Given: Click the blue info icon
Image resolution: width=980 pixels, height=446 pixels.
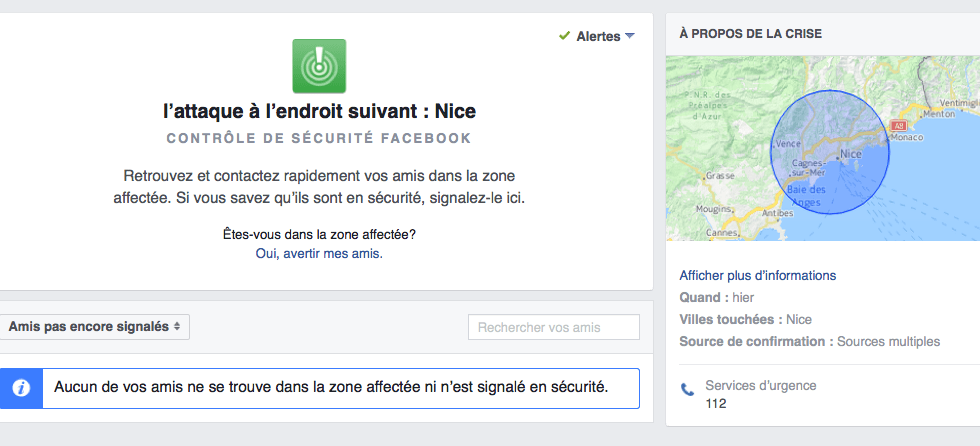Looking at the screenshot, I should [21, 387].
